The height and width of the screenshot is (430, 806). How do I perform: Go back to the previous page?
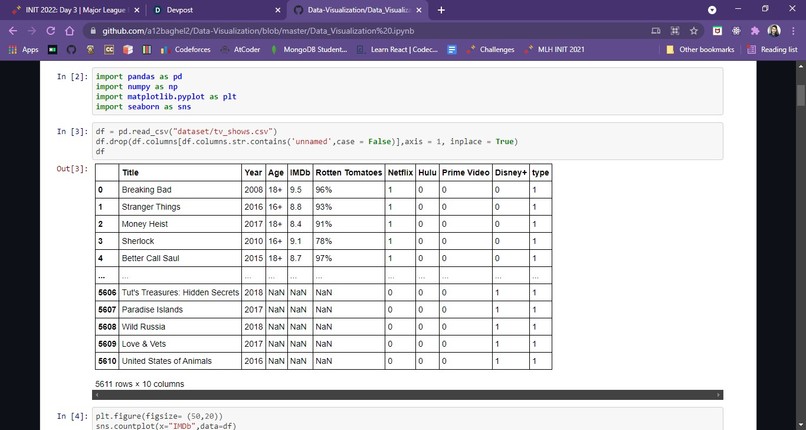(x=12, y=31)
